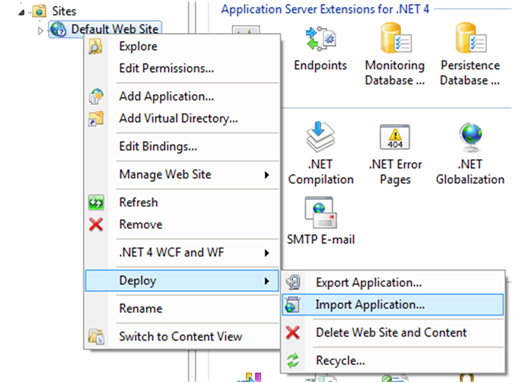
Task: Choose Recycle... from the Deploy submenu
Action: click(x=393, y=361)
